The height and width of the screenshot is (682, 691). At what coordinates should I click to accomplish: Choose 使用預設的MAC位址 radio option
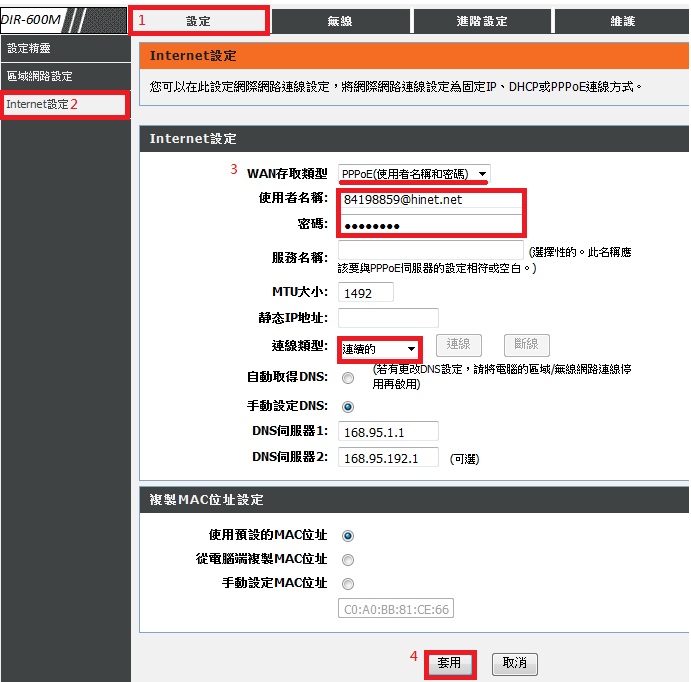coord(348,535)
